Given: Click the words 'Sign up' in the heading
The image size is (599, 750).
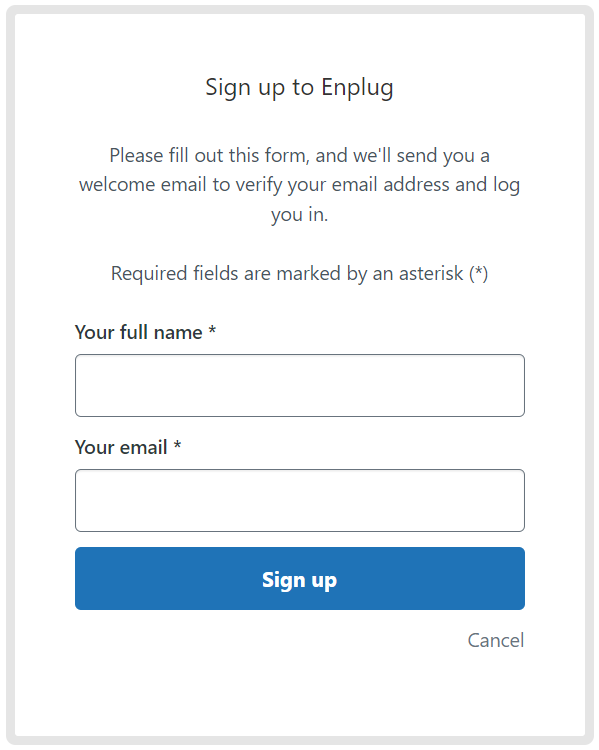Looking at the screenshot, I should (x=245, y=89).
